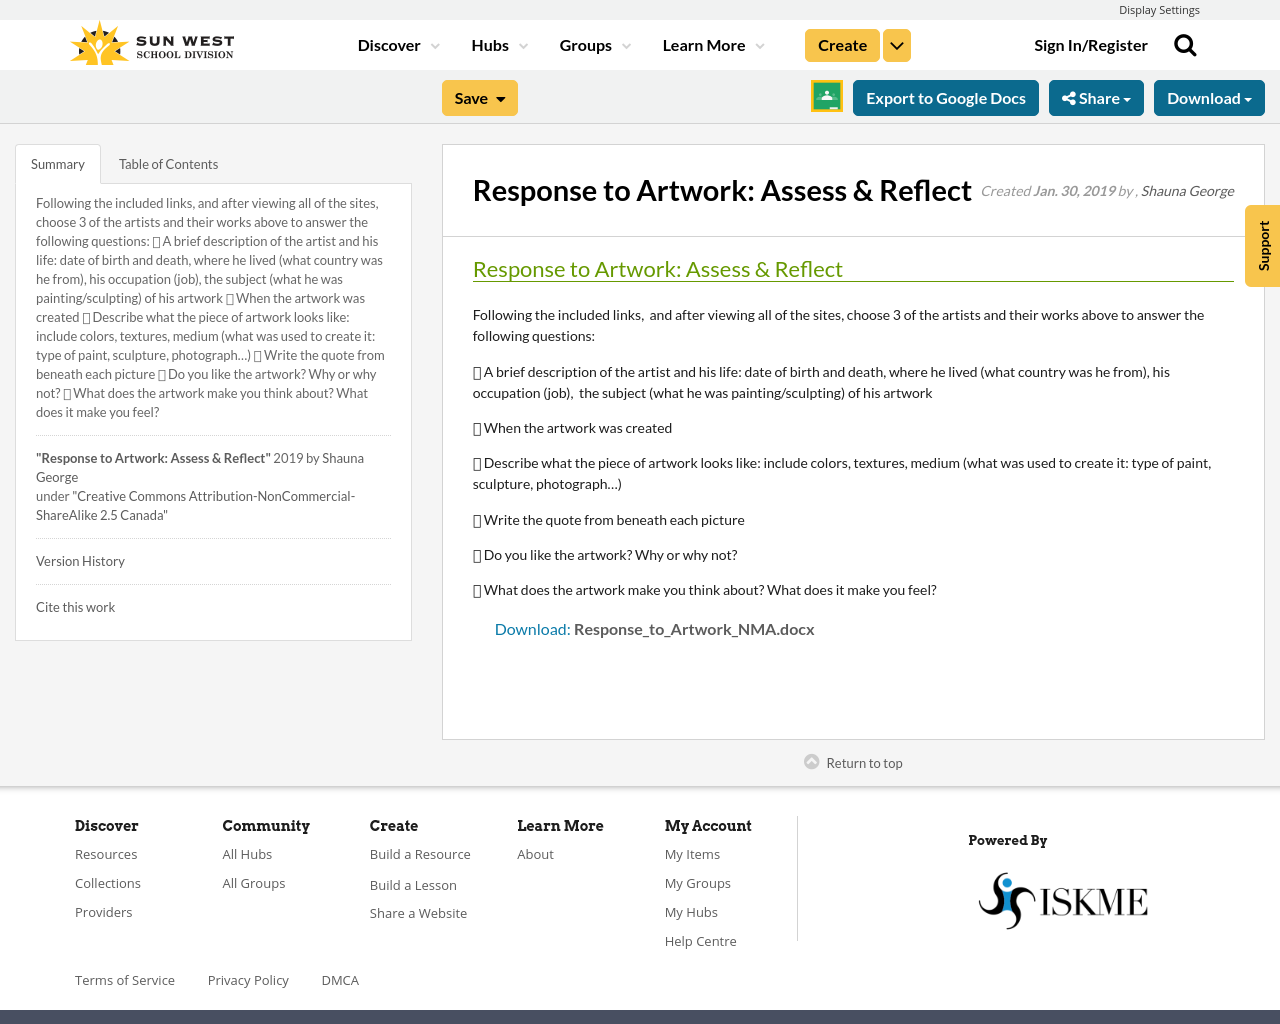Open Display Settings
1280x1024 pixels.
click(x=1159, y=9)
